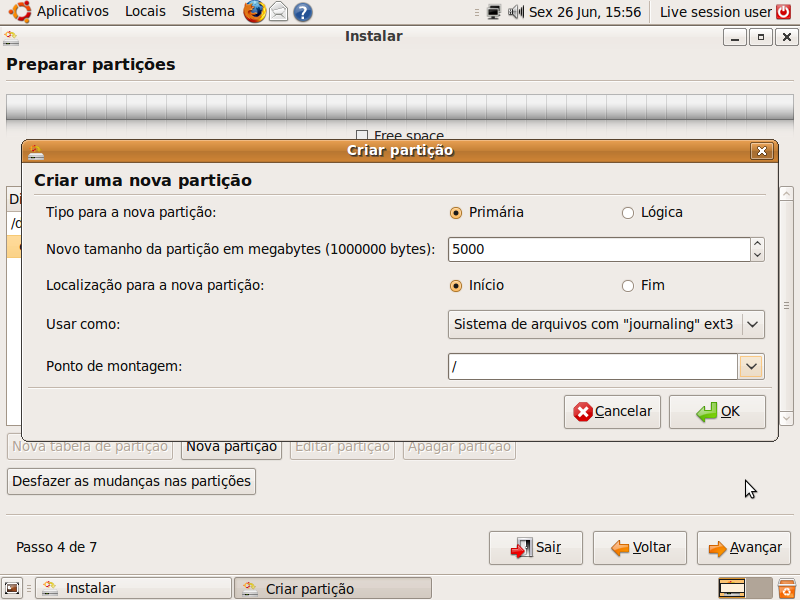The height and width of the screenshot is (600, 800).
Task: Launch Firefox from the top panel
Action: tap(254, 12)
